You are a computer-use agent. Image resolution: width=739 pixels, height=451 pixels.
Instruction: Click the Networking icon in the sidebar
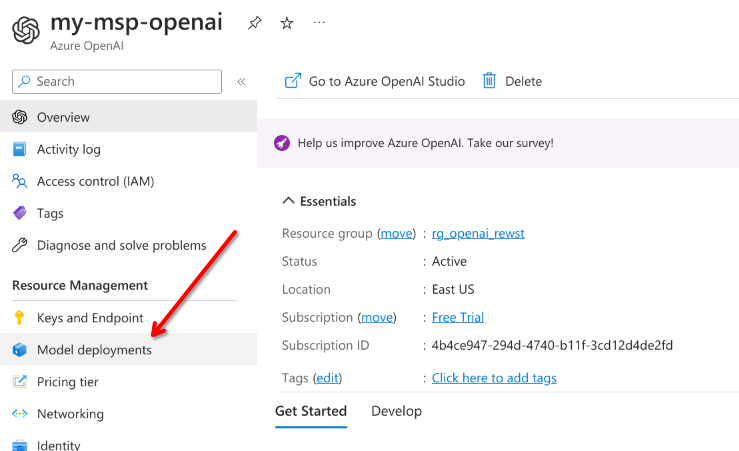[19, 414]
